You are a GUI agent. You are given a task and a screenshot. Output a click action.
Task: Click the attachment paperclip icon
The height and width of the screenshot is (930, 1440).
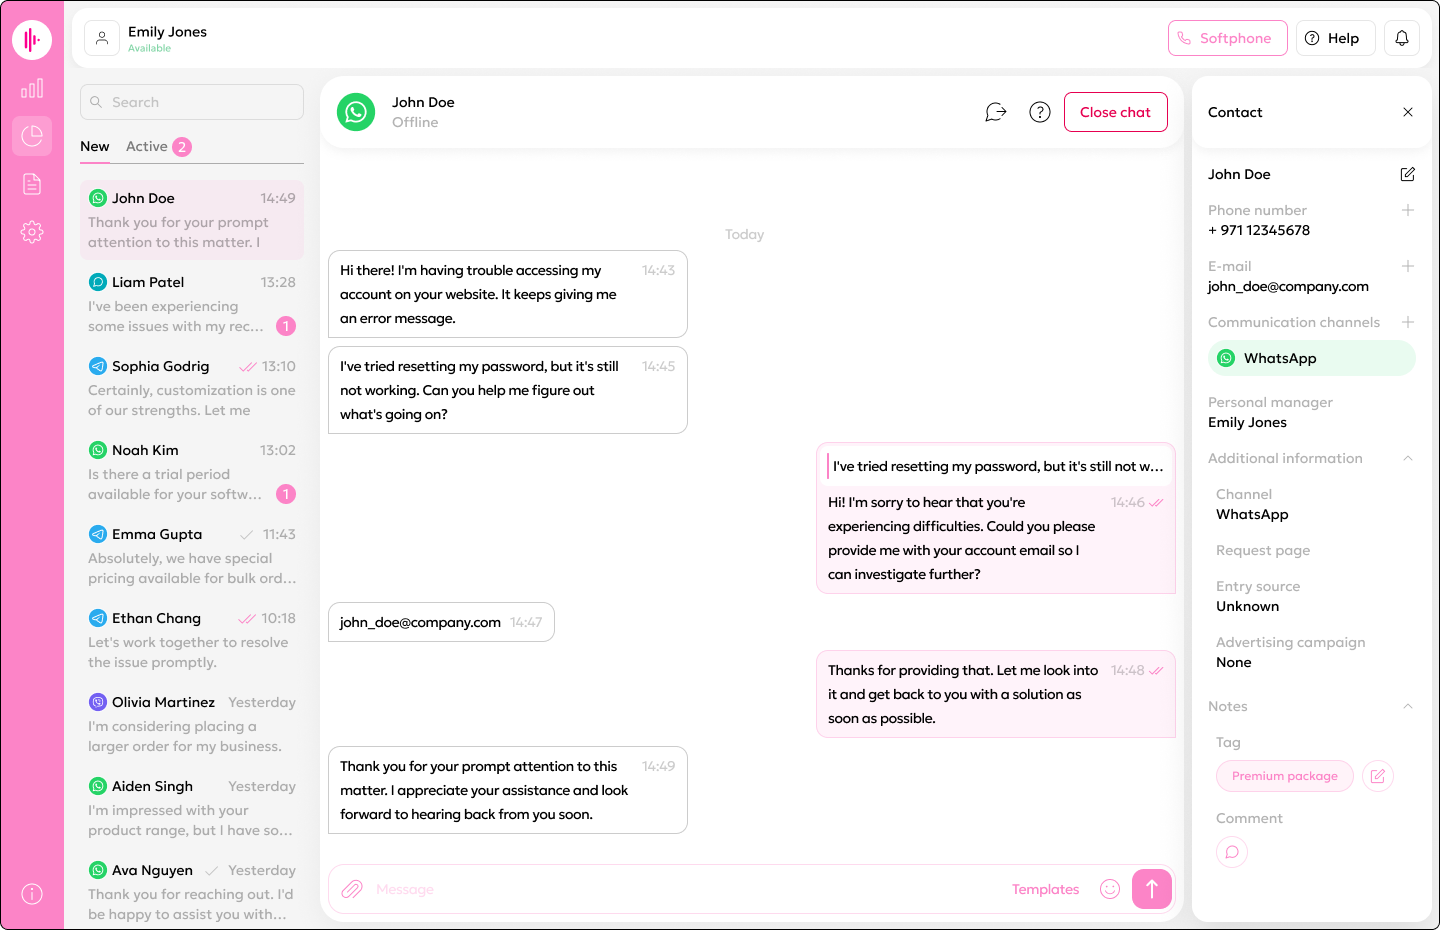click(x=352, y=889)
